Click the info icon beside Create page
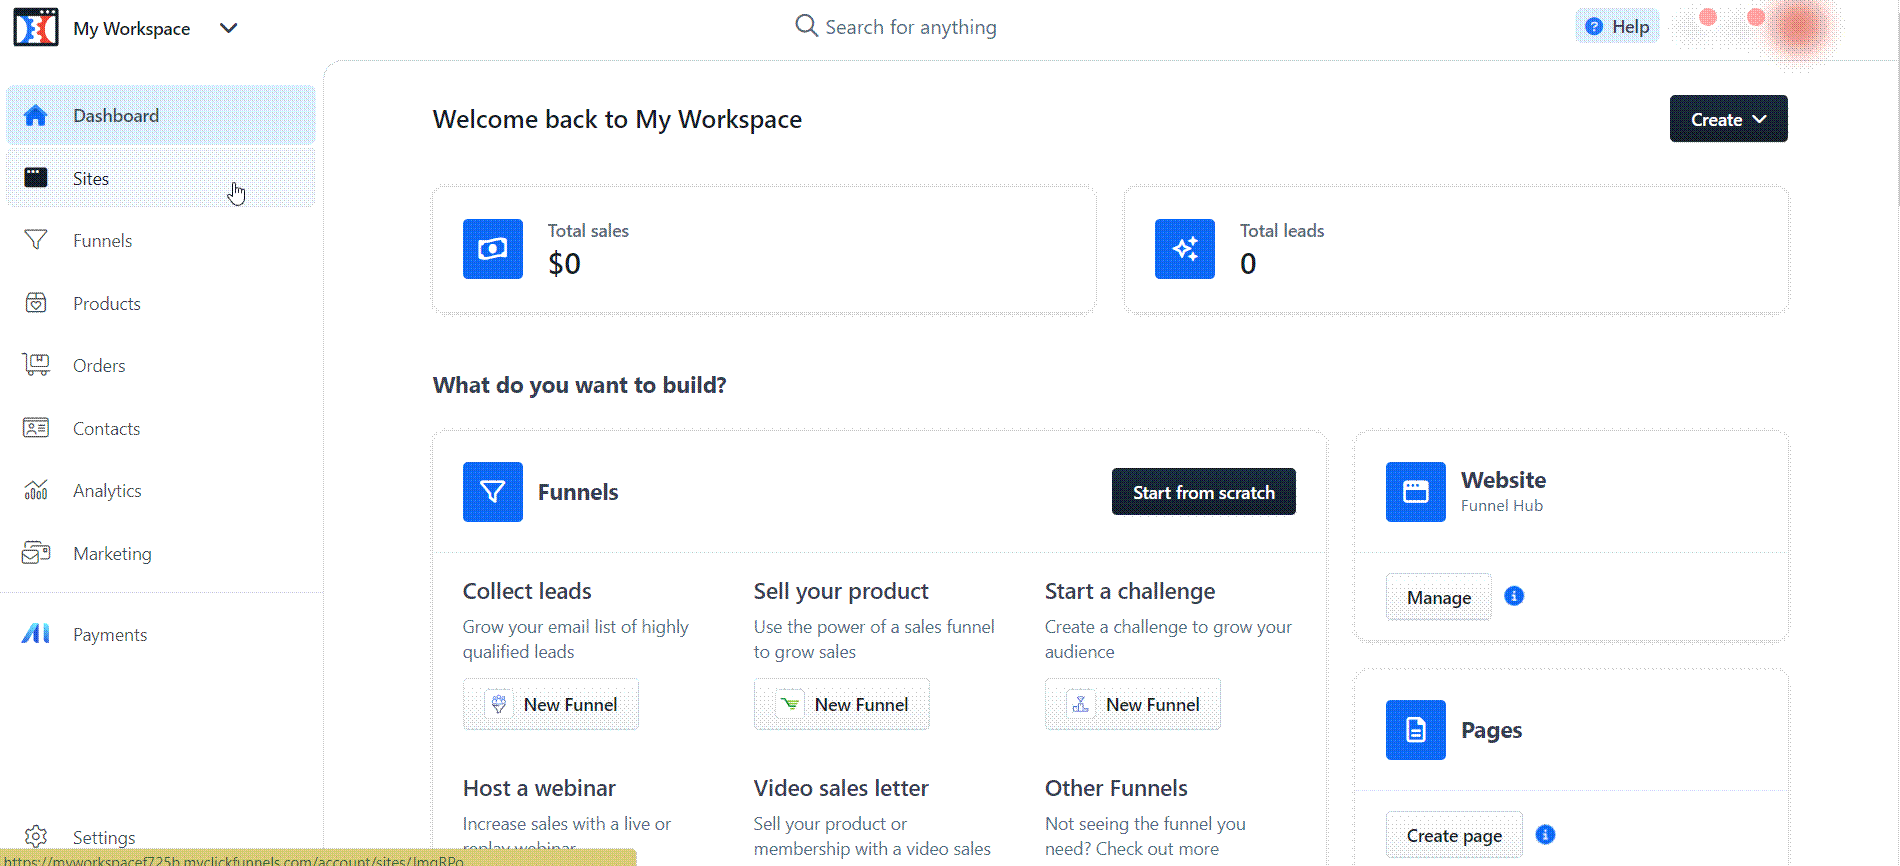This screenshot has height=866, width=1900. tap(1545, 834)
